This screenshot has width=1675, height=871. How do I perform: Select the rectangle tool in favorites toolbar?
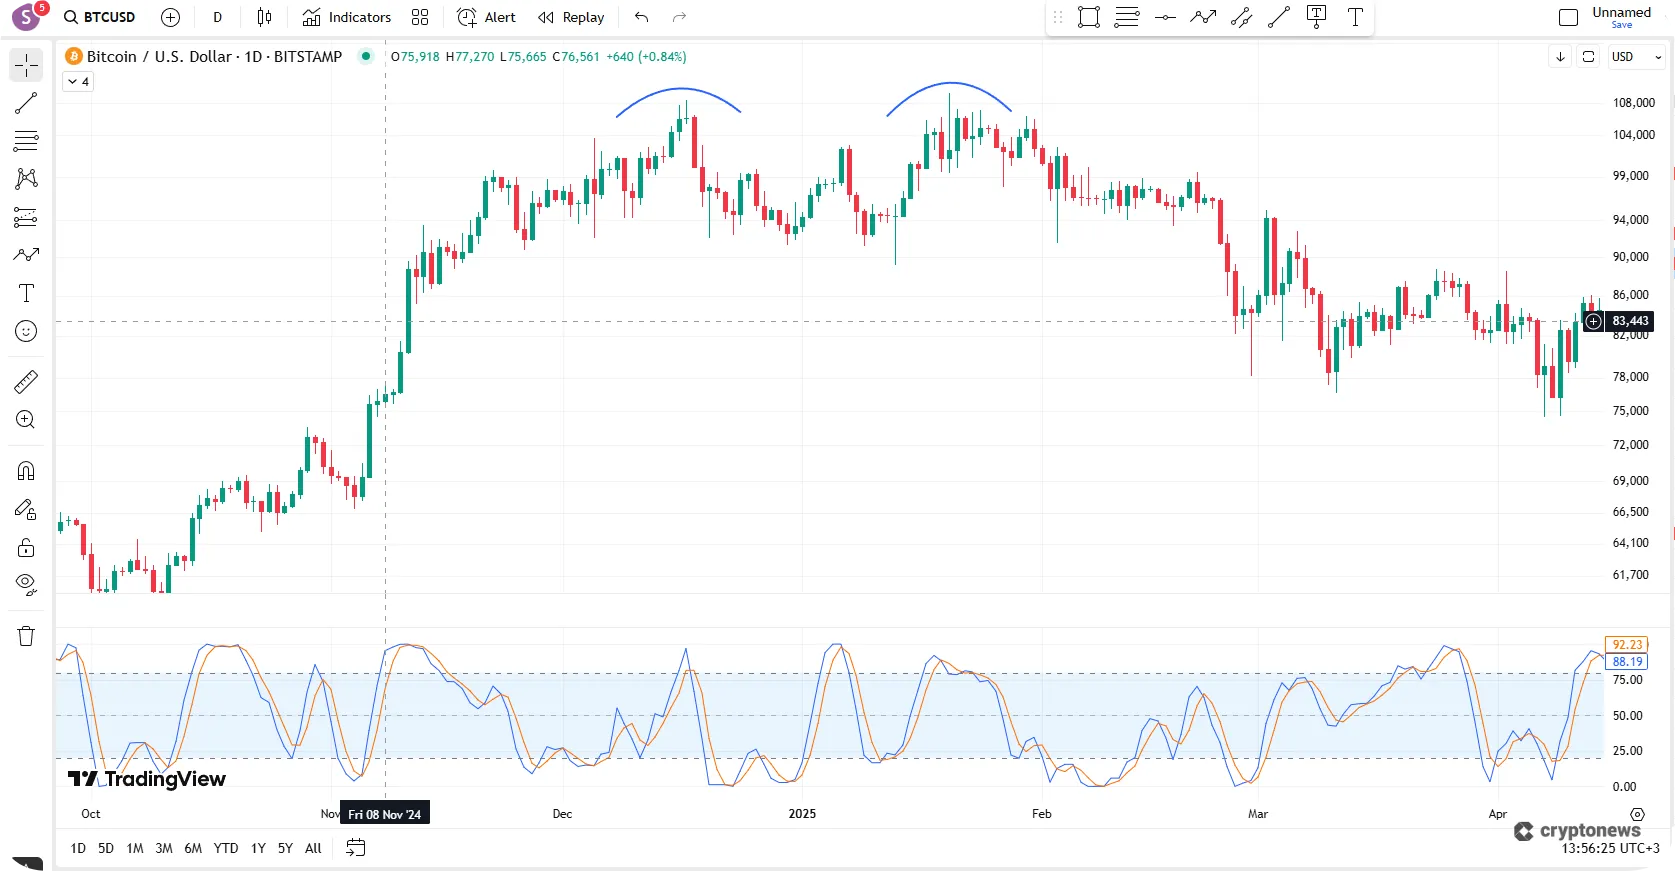pyautogui.click(x=1089, y=17)
